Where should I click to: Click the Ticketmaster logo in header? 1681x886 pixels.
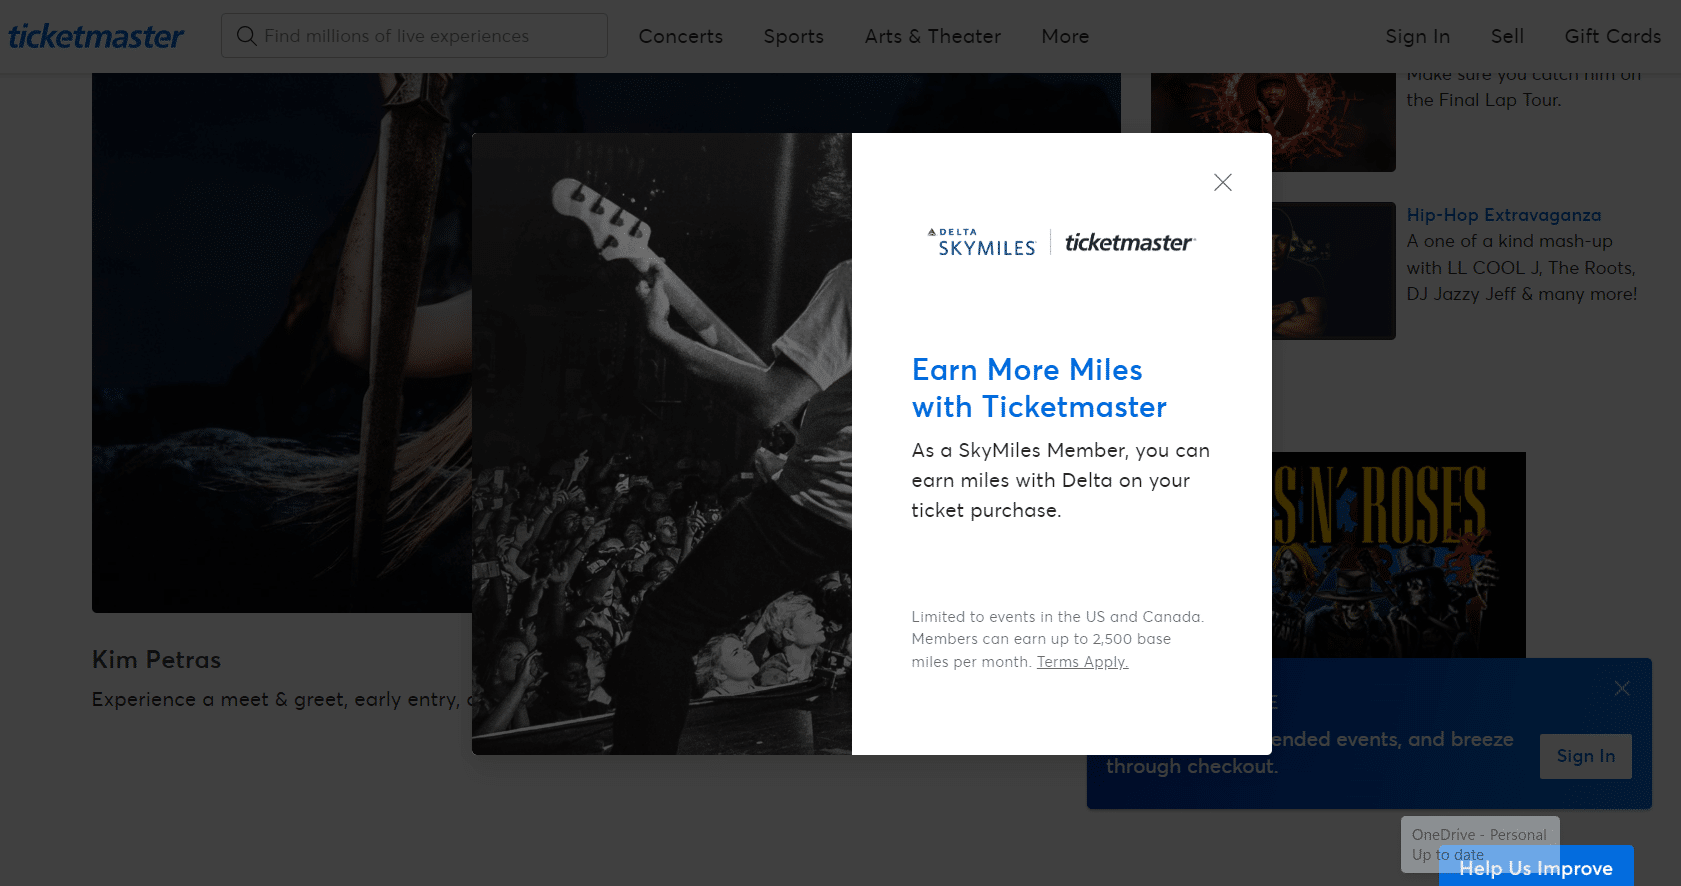point(96,37)
